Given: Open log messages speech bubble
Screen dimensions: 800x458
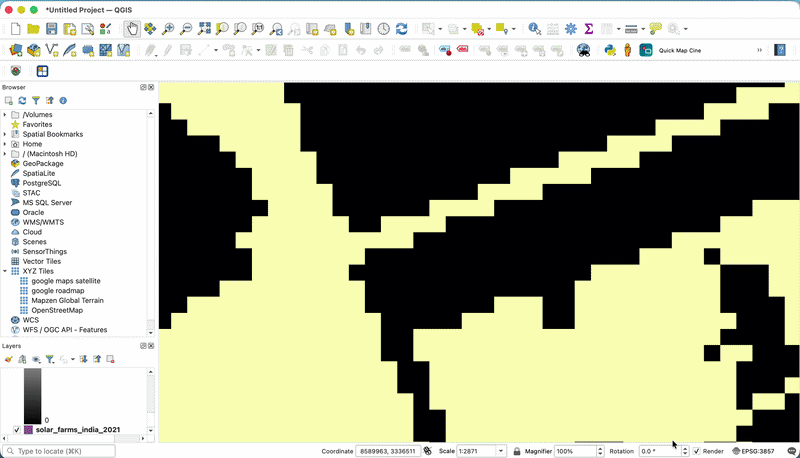Looking at the screenshot, I should pyautogui.click(x=791, y=451).
